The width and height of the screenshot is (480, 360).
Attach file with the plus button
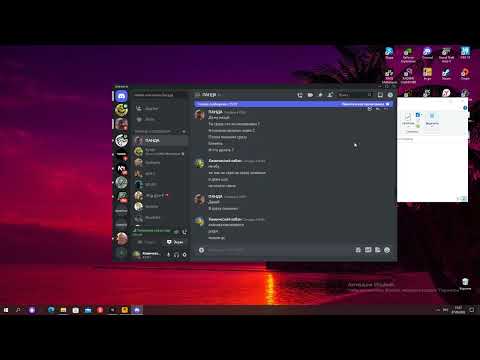[x=201, y=250]
